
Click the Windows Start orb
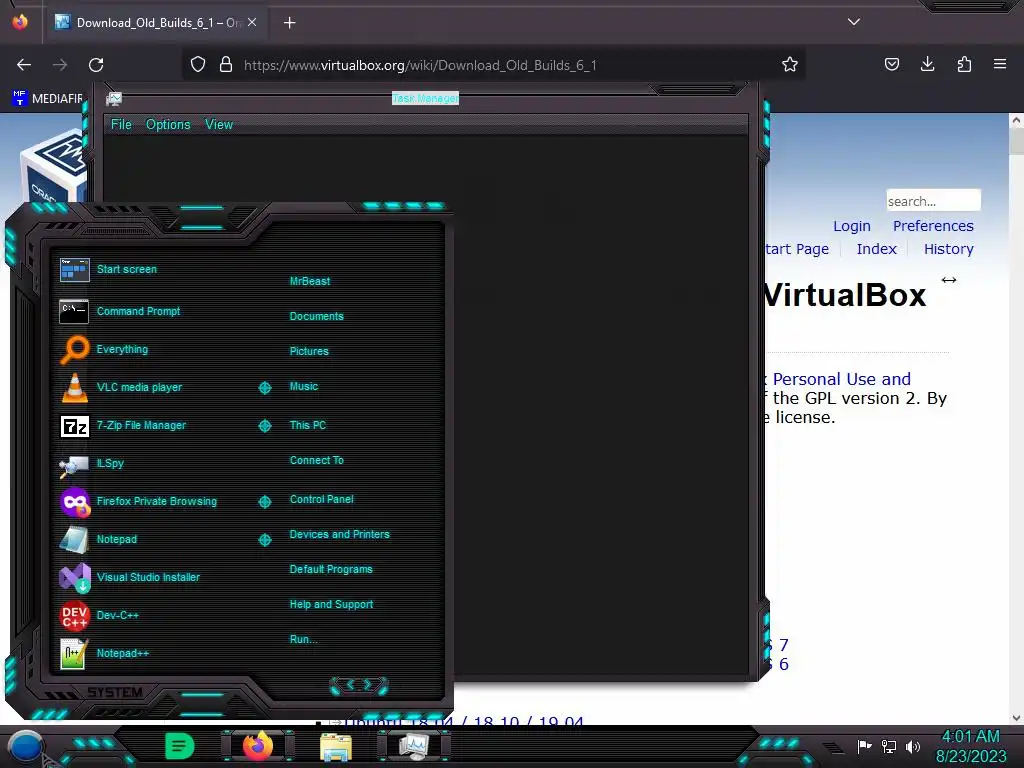point(25,746)
